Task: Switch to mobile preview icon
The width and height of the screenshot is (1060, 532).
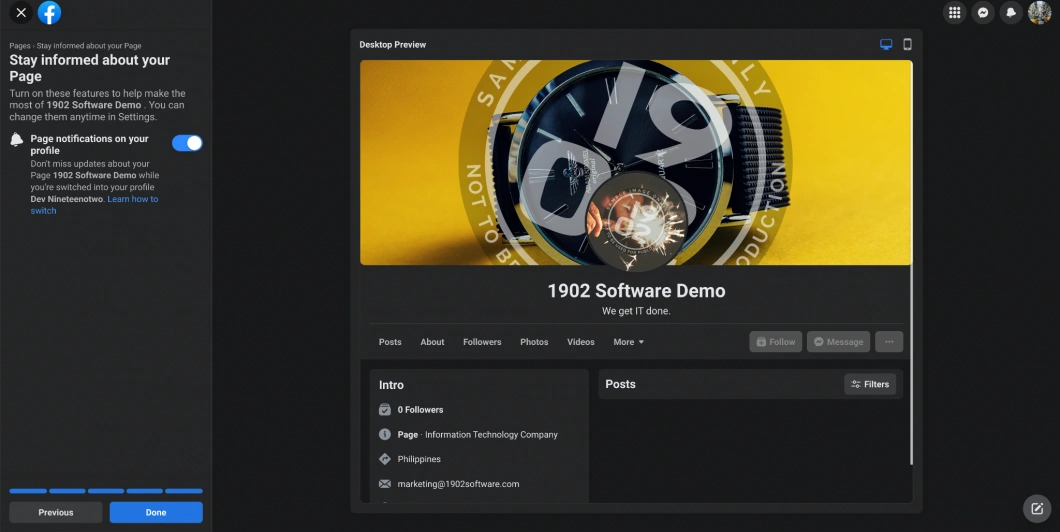Action: coord(907,45)
